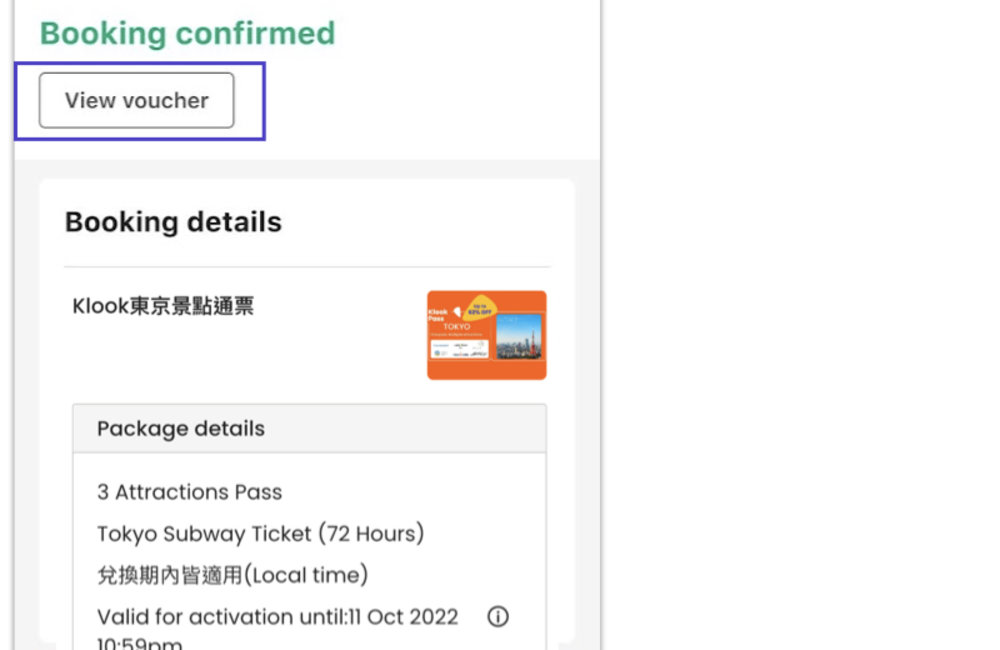This screenshot has width=1000, height=650.
Task: Select Tokyo Subway Ticket (72 Hours) text
Action: (260, 534)
